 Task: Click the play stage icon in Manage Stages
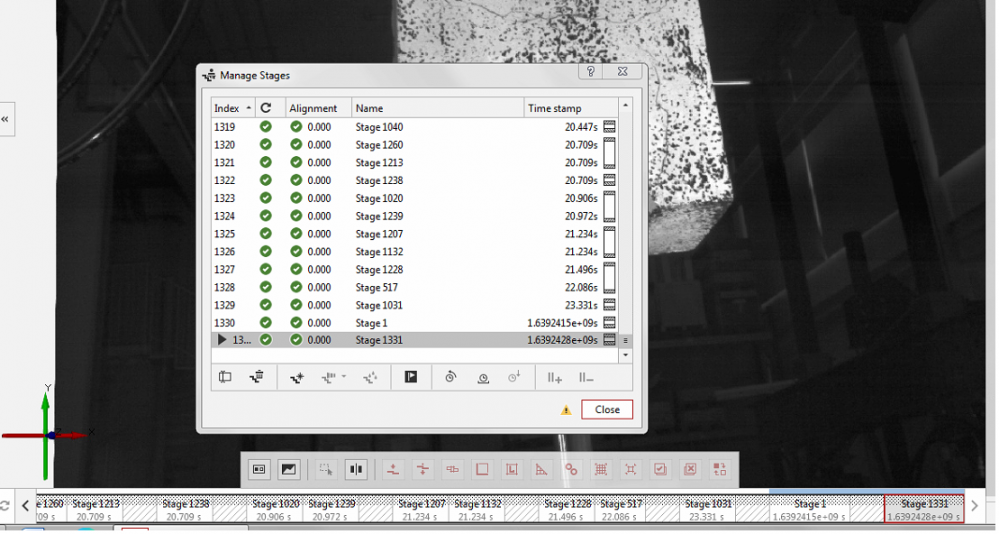pos(410,377)
